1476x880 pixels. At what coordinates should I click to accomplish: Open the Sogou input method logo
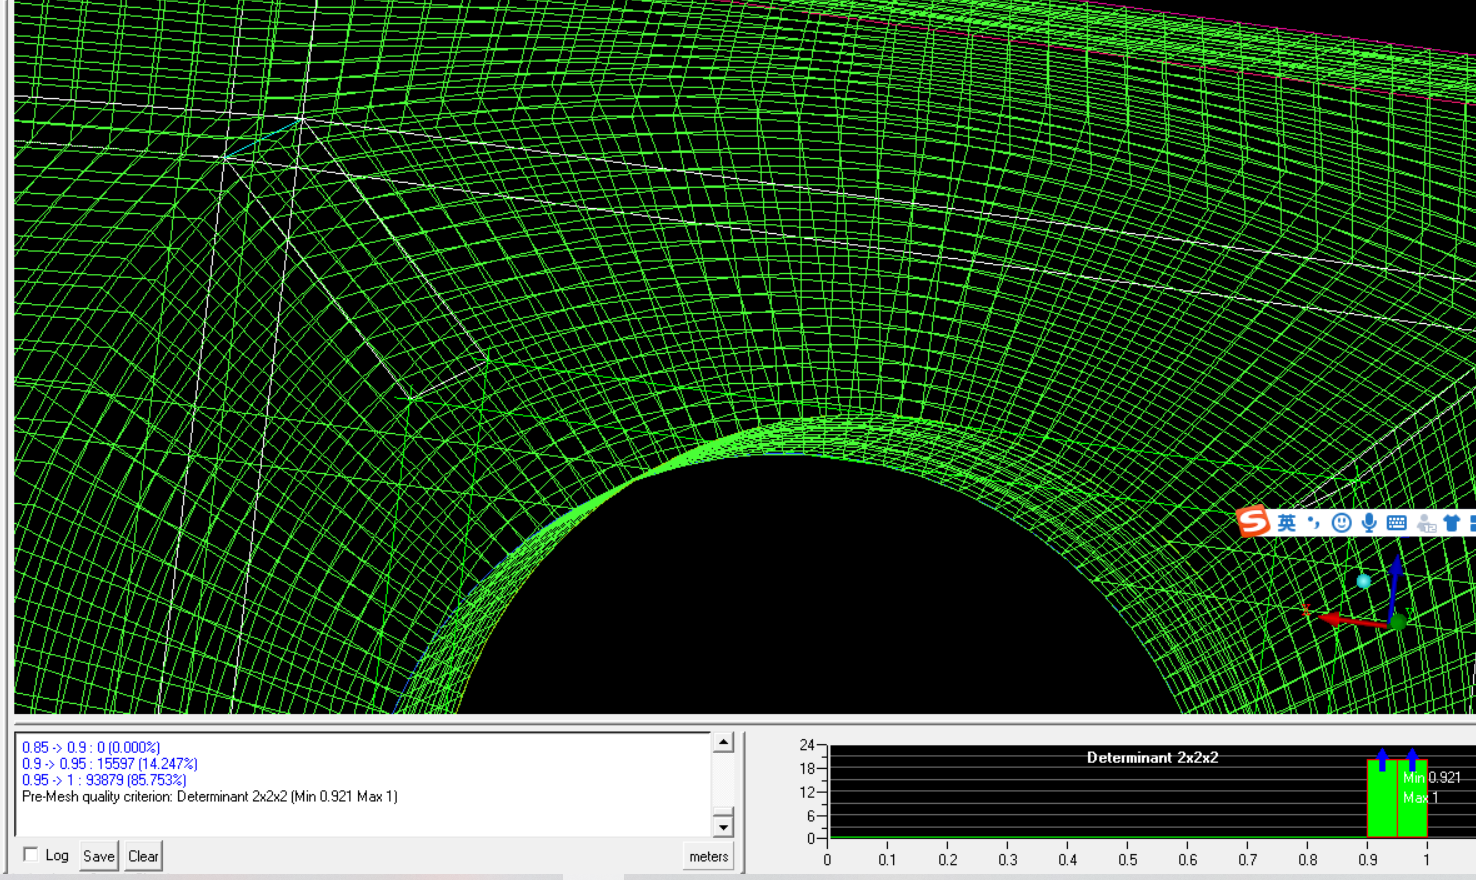1253,521
